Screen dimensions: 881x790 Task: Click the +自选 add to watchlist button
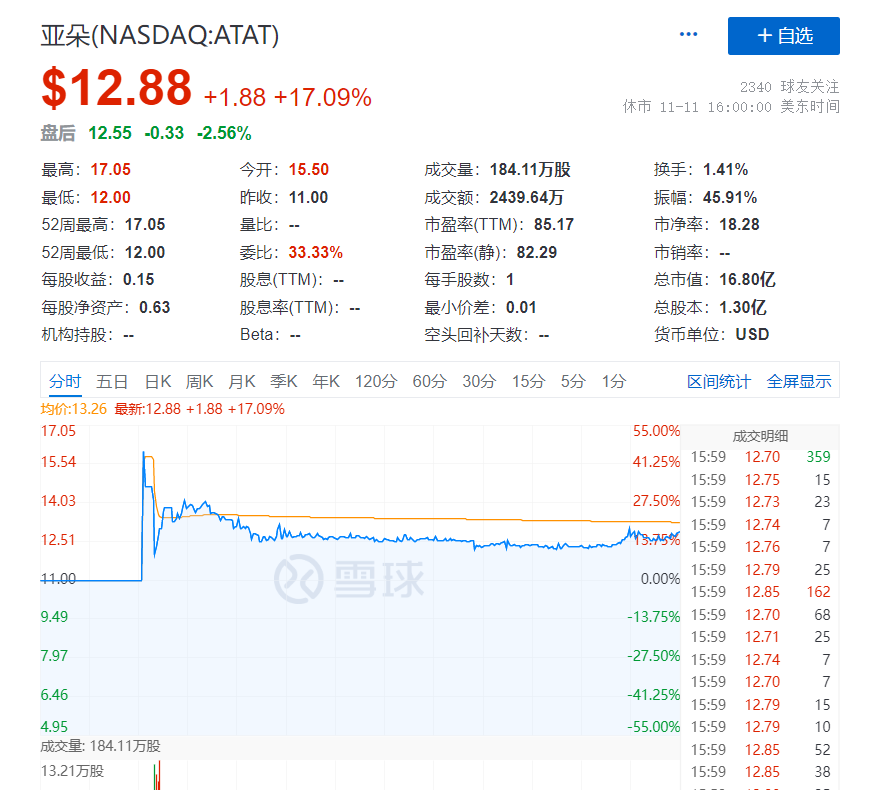tap(783, 36)
